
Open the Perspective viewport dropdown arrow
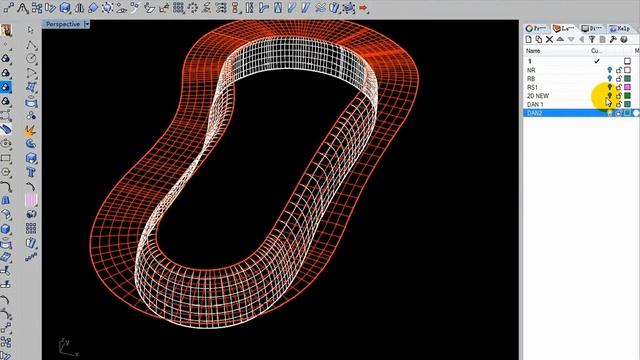click(87, 24)
